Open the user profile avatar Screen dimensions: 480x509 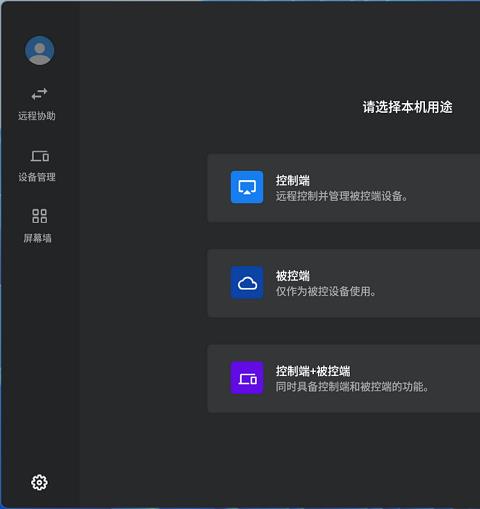pos(40,50)
